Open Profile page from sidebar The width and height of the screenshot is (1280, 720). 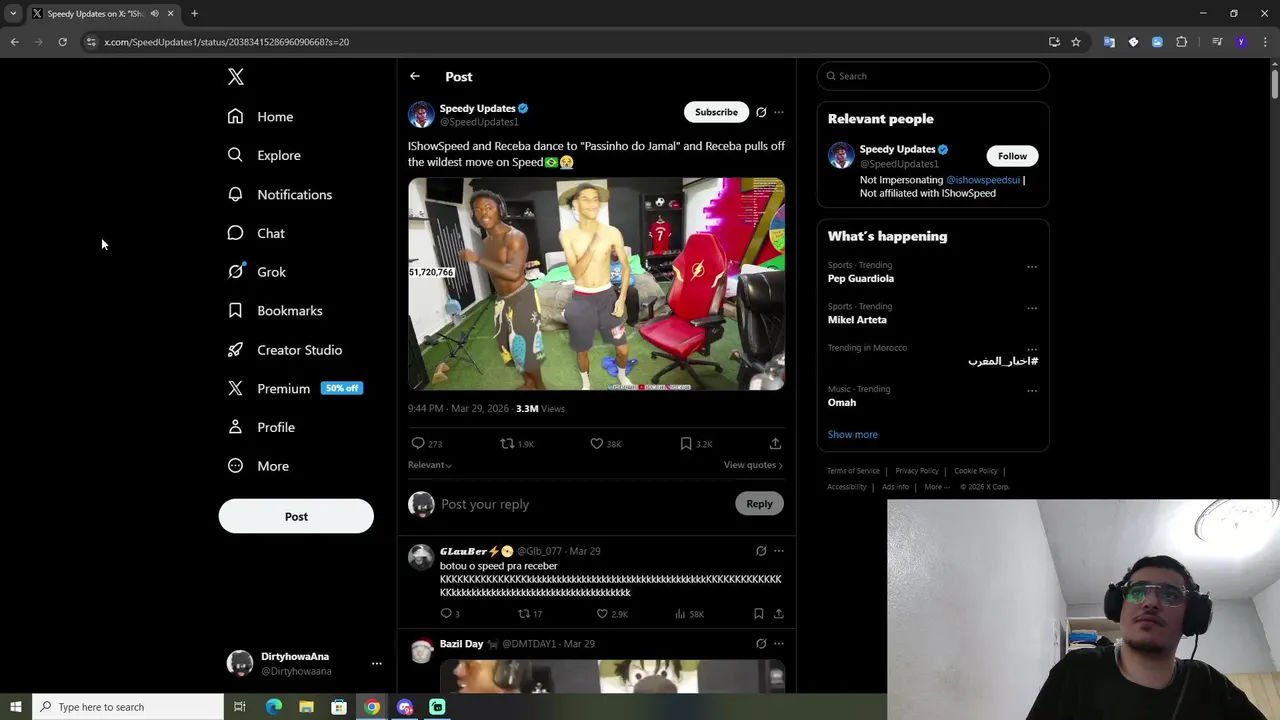tap(261, 427)
